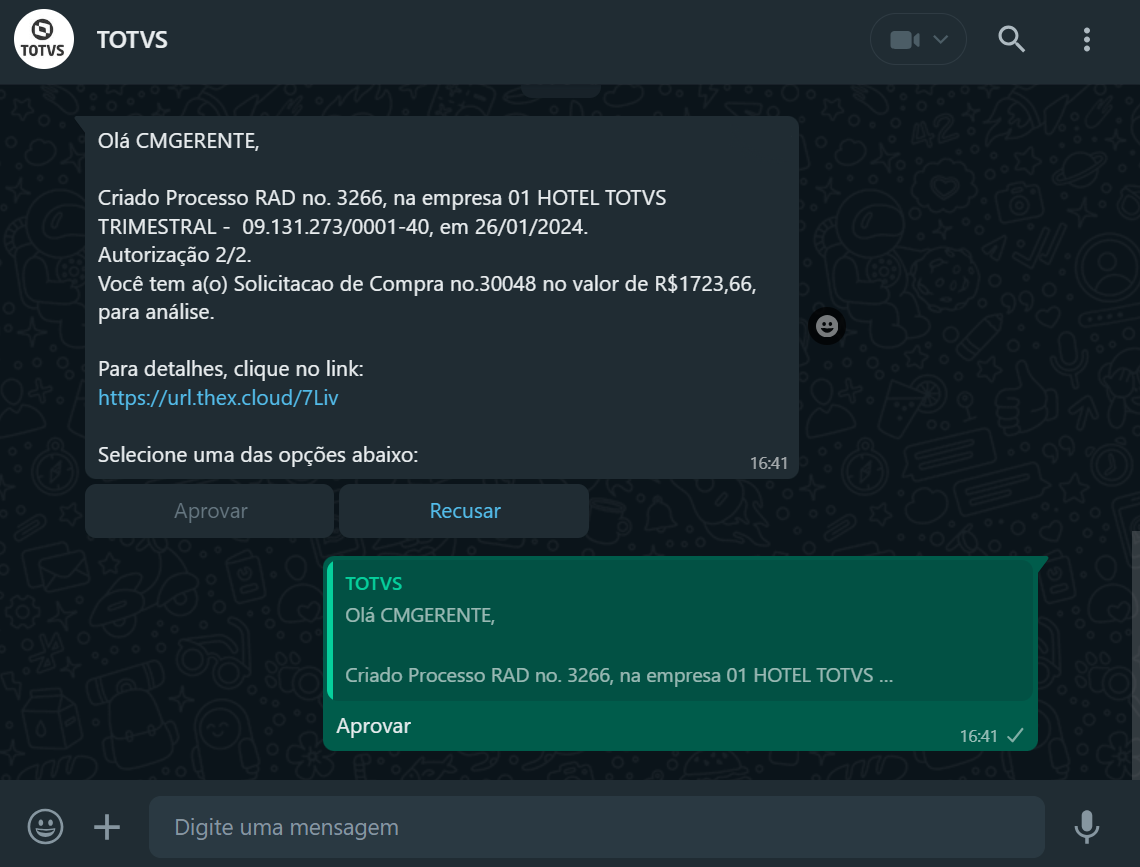Image resolution: width=1140 pixels, height=867 pixels.
Task: Click the sent check mark on Aprovar
Action: (1015, 735)
